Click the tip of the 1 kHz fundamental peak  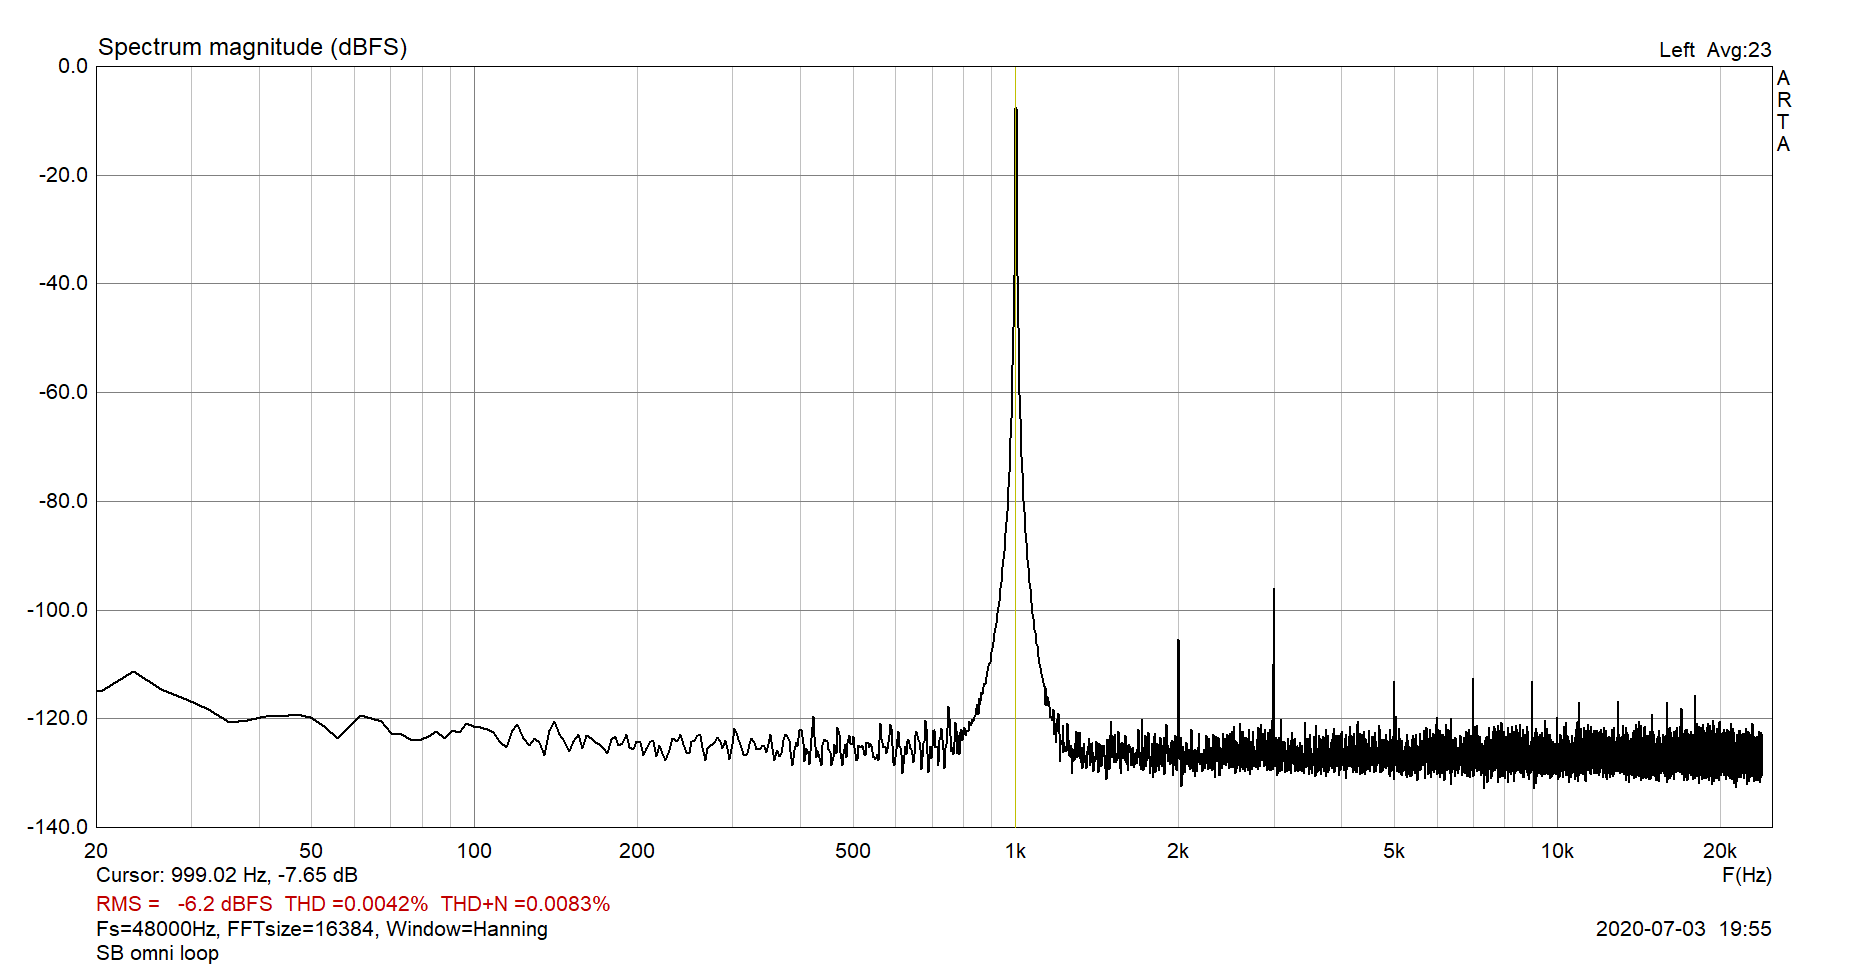click(1015, 109)
